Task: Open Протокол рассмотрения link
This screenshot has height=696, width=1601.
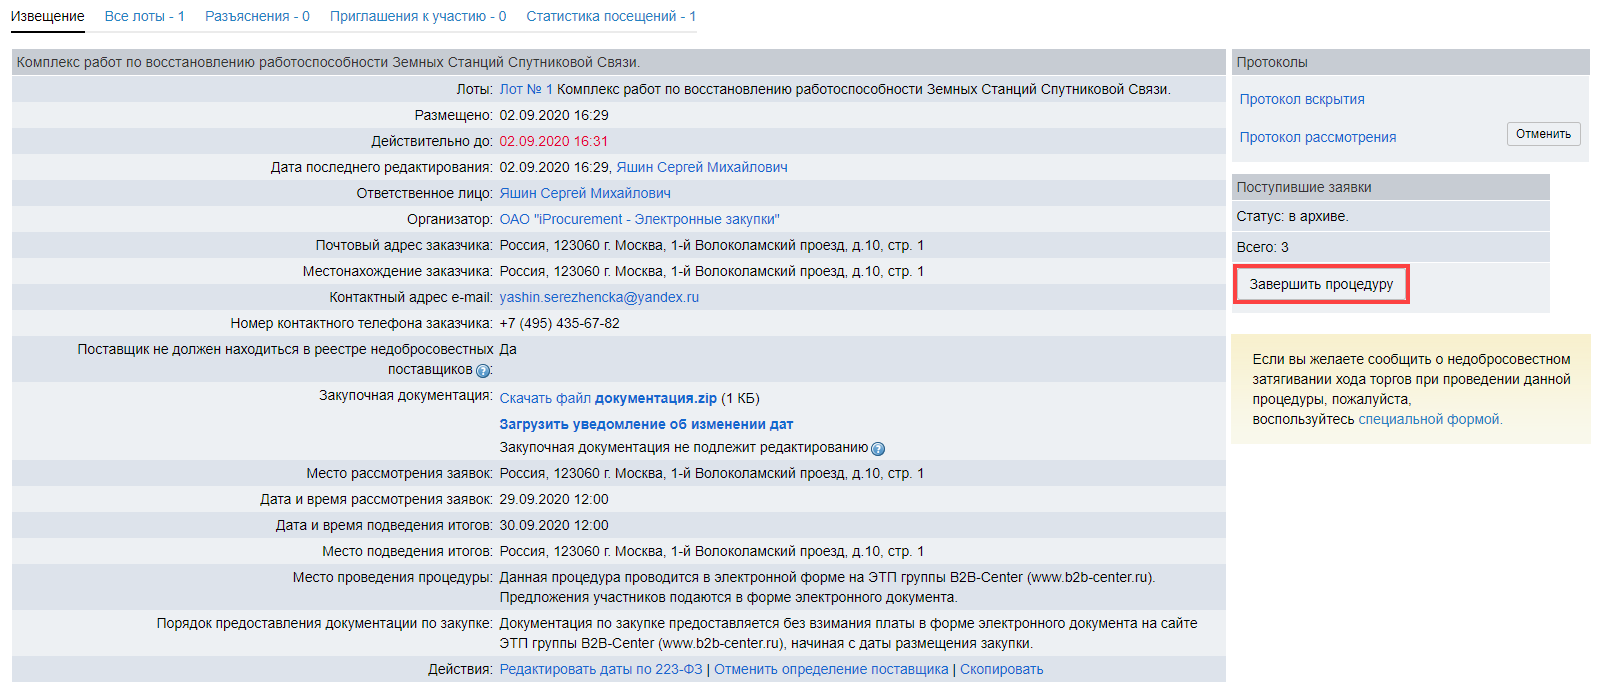Action: [x=1317, y=137]
